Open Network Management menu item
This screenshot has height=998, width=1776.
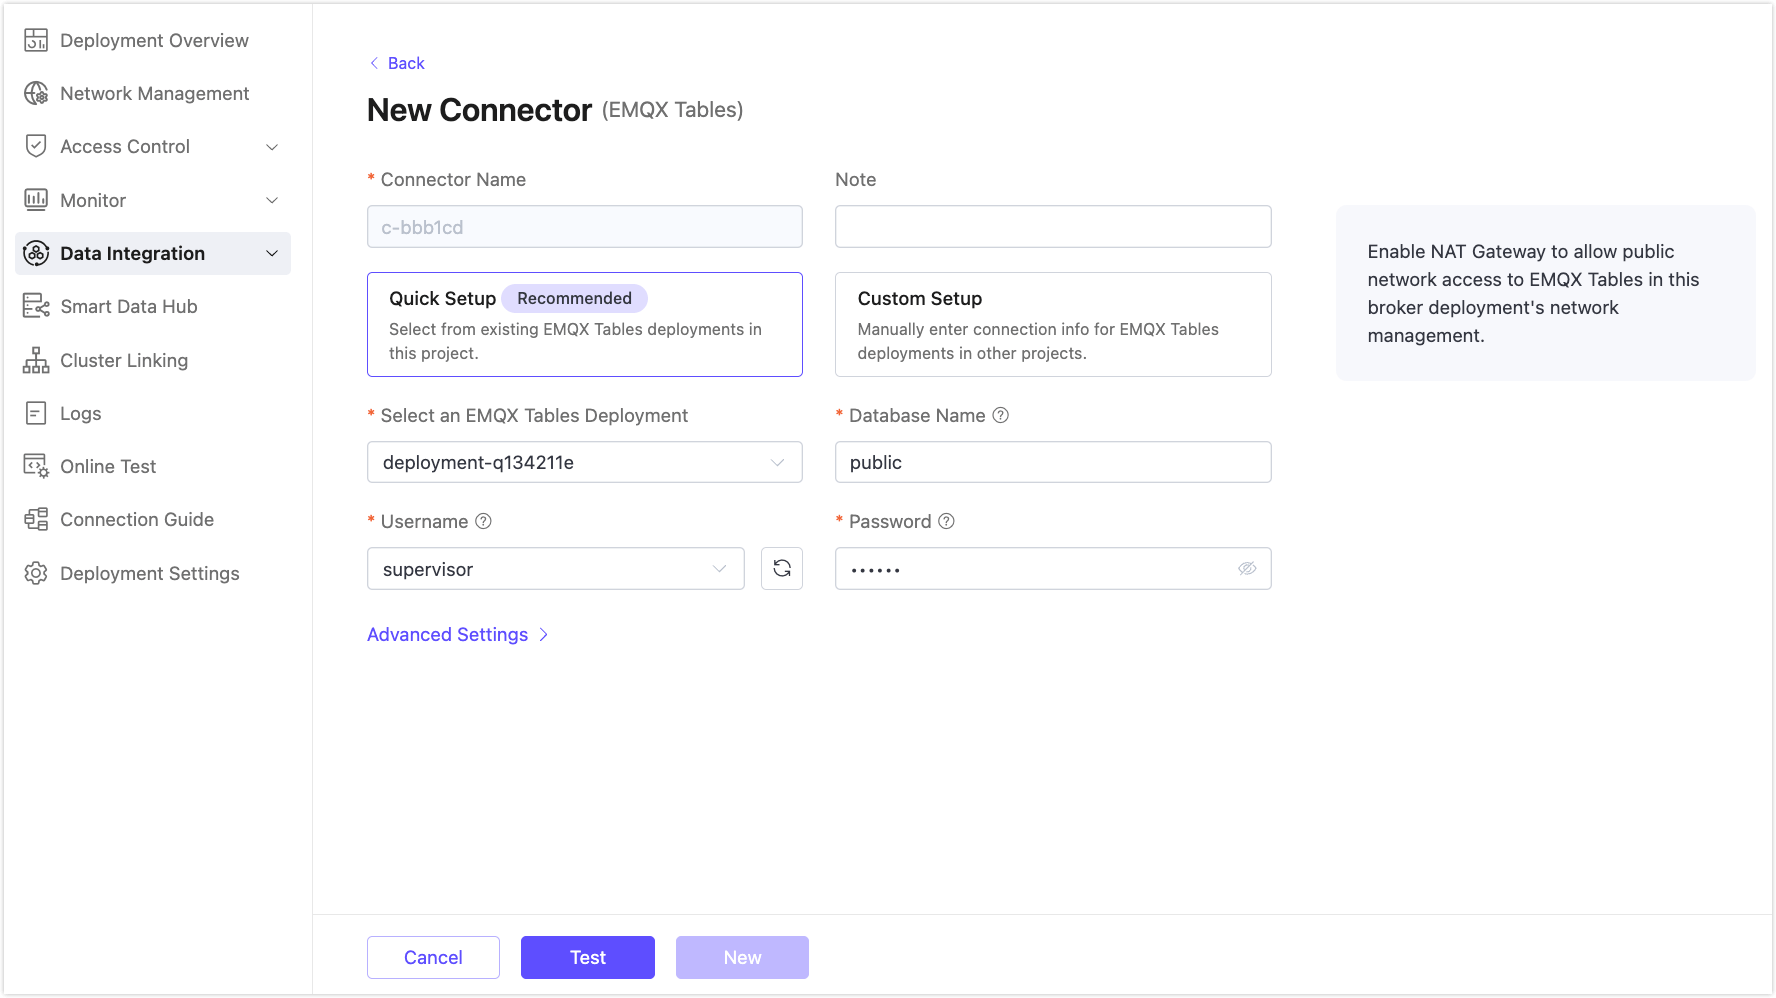click(153, 93)
